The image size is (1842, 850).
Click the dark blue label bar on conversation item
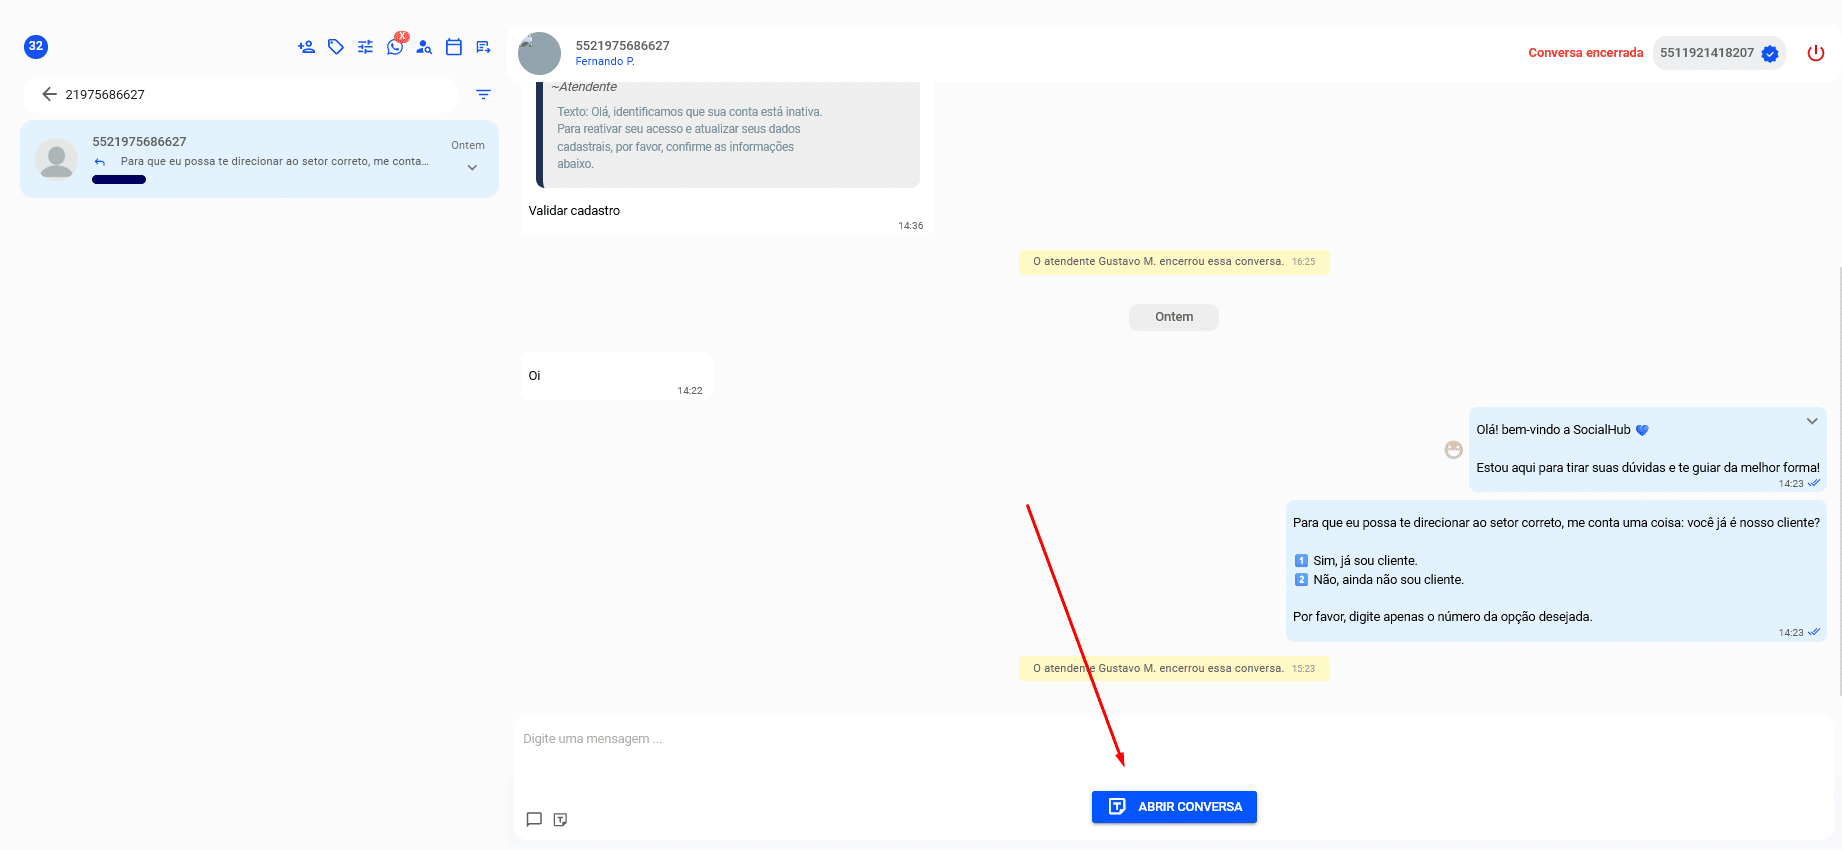click(119, 180)
